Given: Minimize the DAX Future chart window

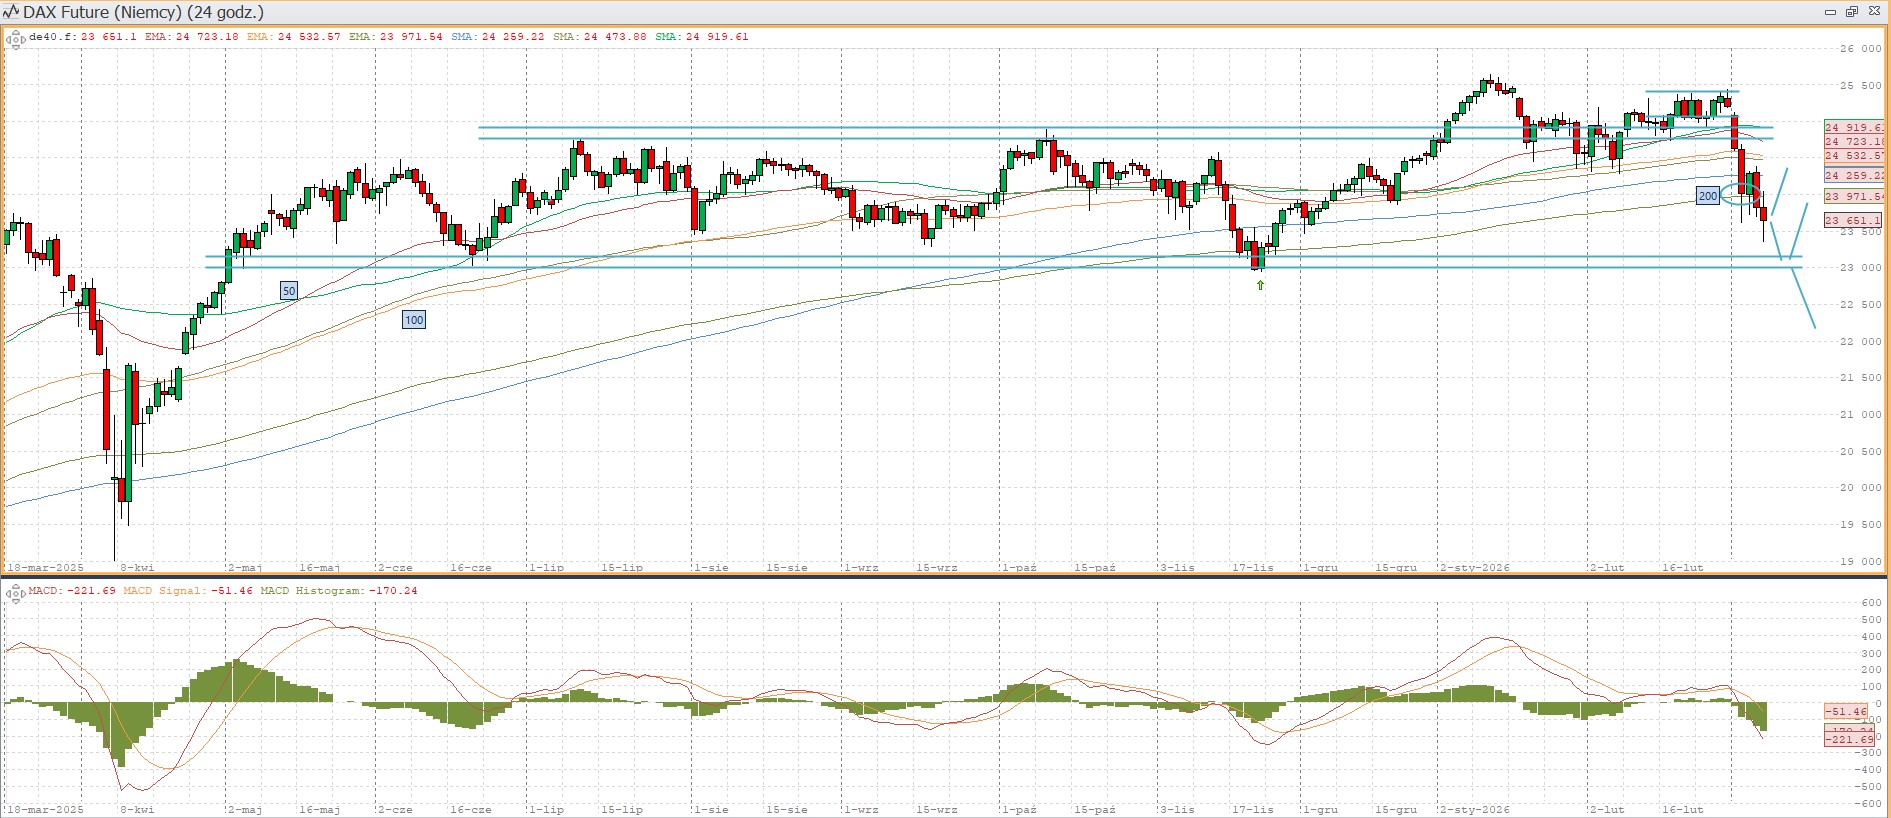Looking at the screenshot, I should tap(1830, 12).
